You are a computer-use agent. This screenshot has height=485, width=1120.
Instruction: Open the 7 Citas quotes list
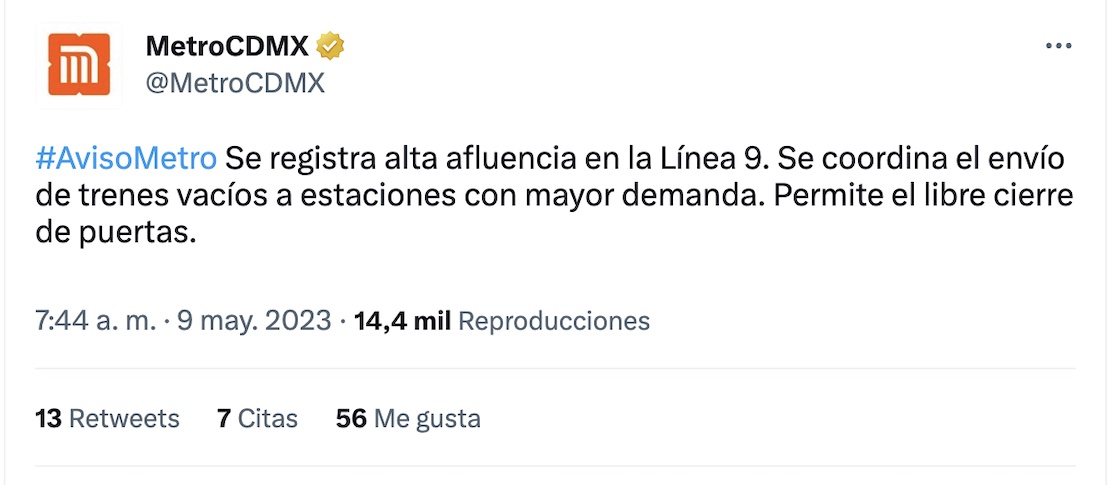[x=257, y=418]
